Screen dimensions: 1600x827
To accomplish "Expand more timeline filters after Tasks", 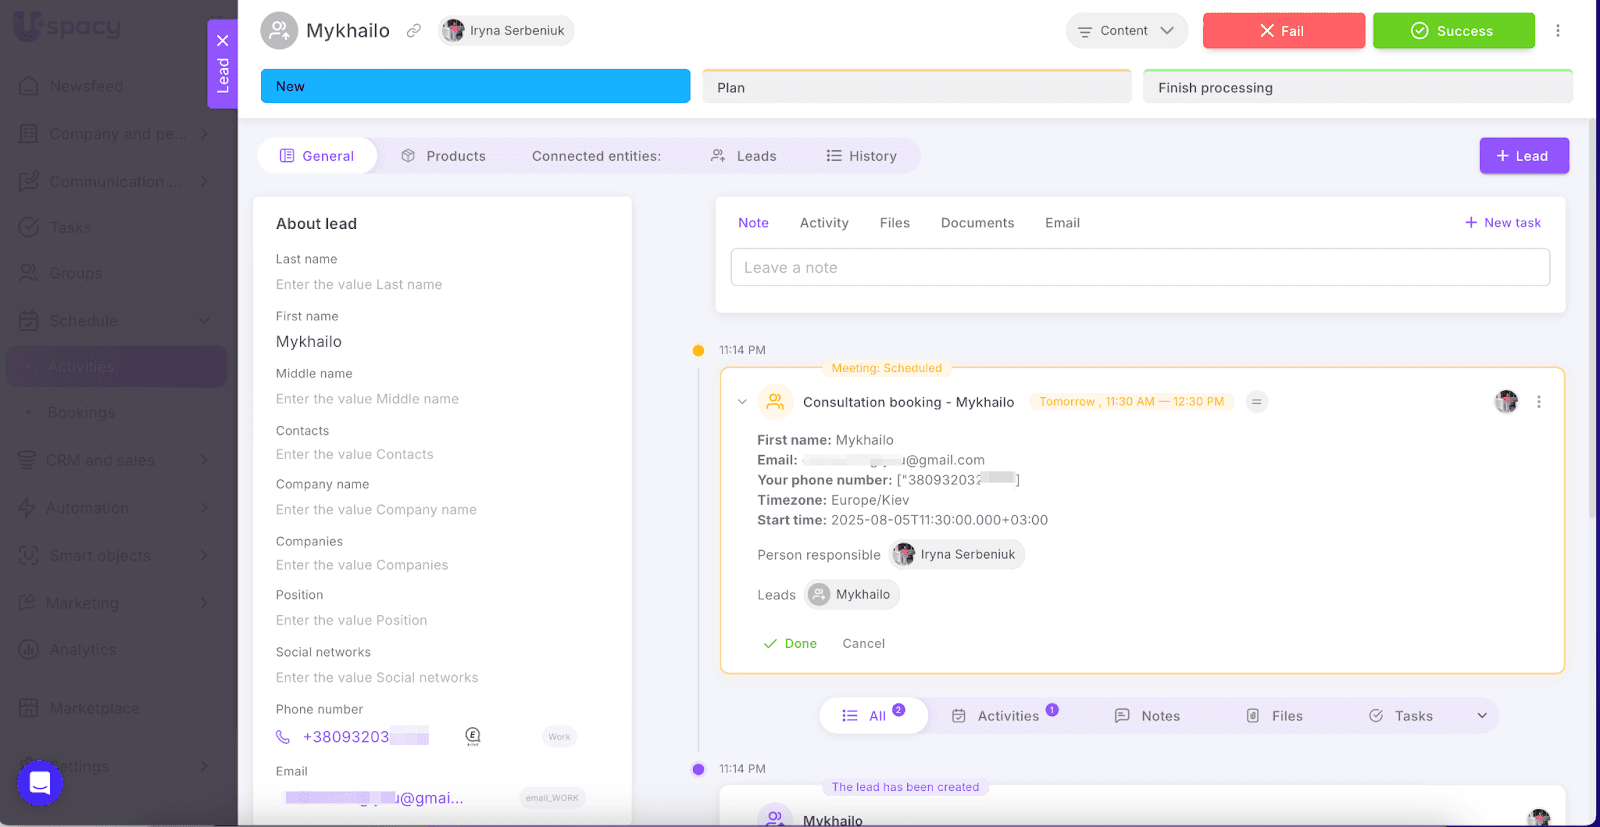I will [x=1482, y=716].
